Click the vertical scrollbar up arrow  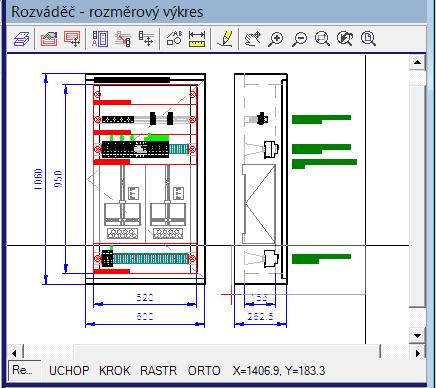pos(417,62)
